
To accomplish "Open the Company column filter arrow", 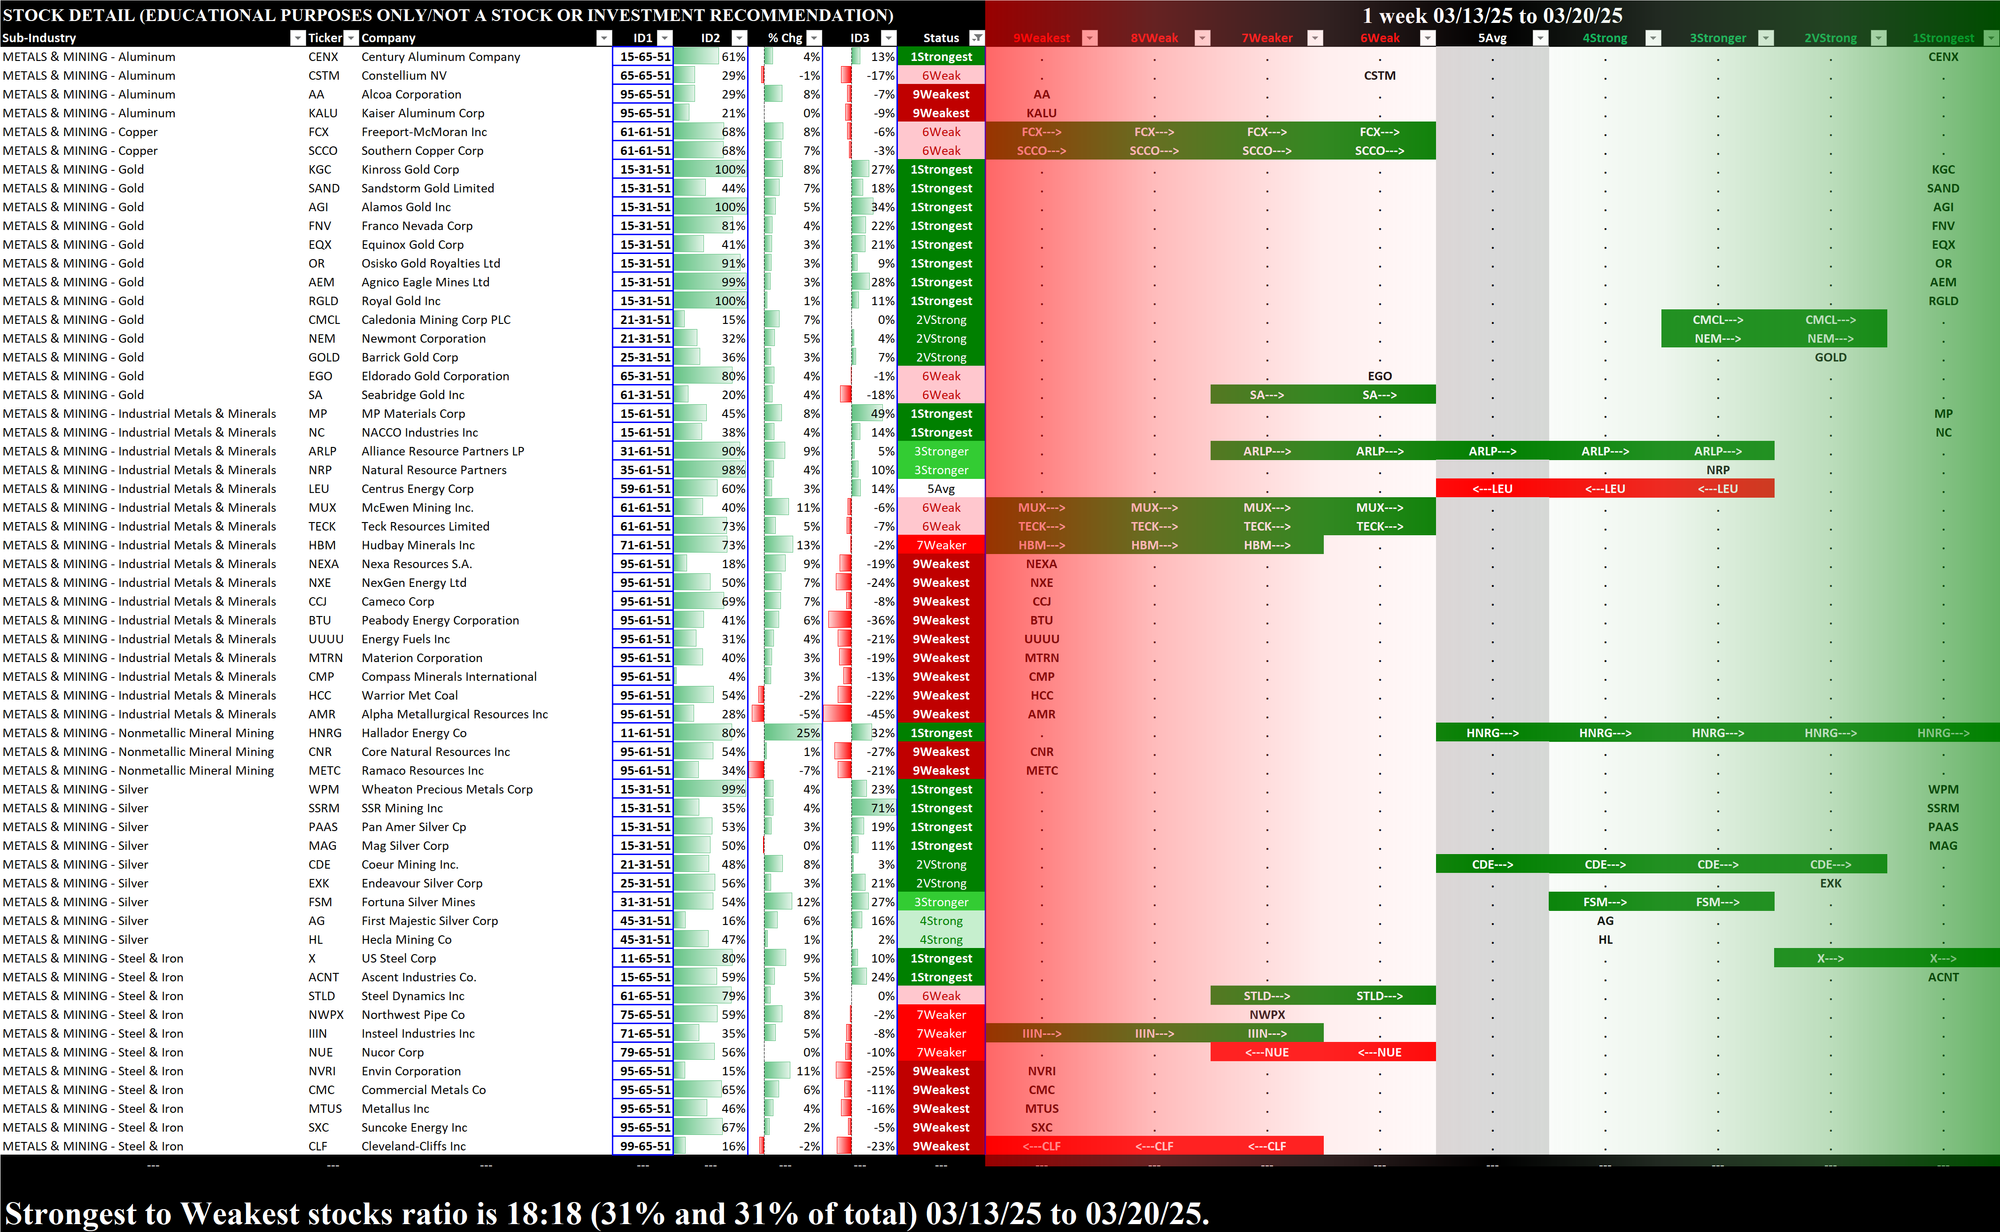I will tap(603, 38).
